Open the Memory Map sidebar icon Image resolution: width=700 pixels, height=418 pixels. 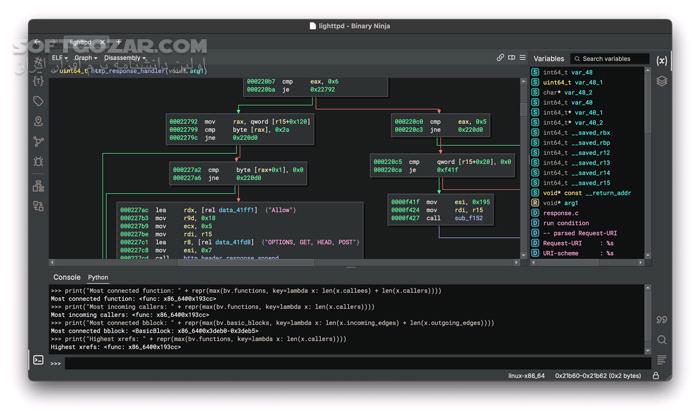(x=38, y=121)
